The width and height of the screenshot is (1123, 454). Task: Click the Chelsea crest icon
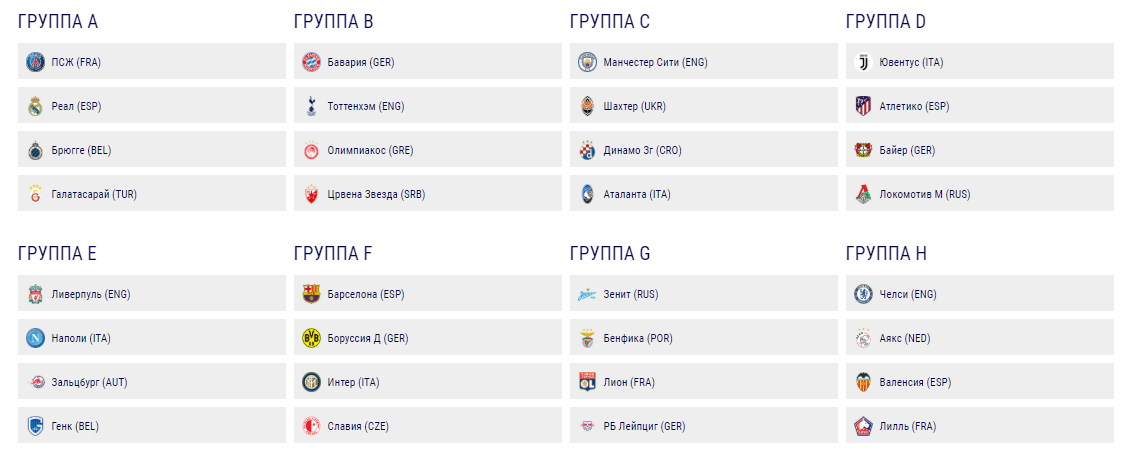click(x=862, y=294)
